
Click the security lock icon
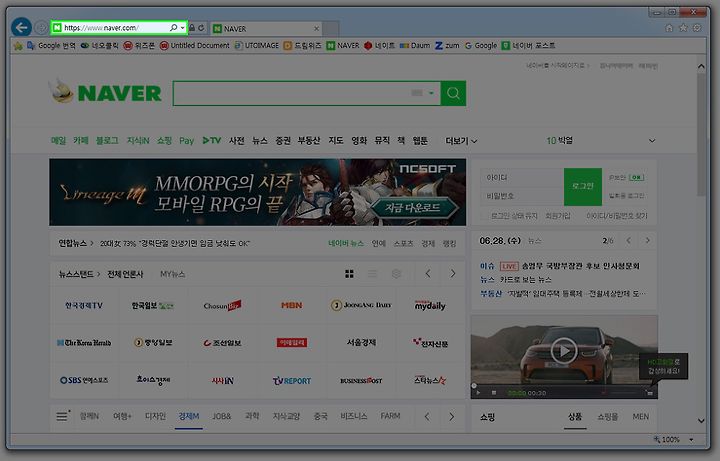point(192,28)
